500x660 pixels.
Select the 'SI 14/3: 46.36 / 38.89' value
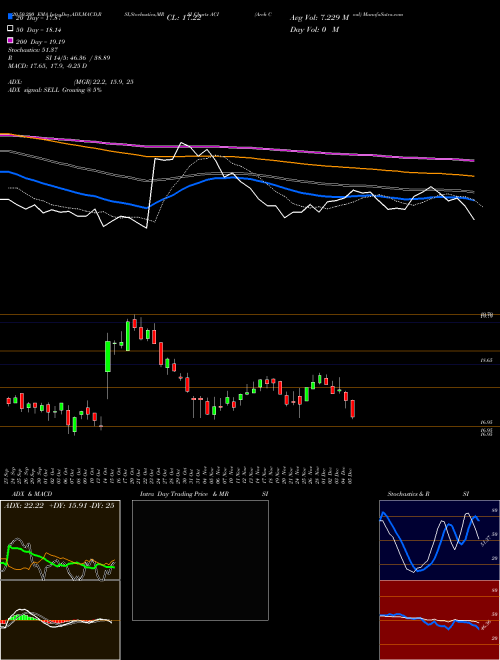(x=78, y=58)
